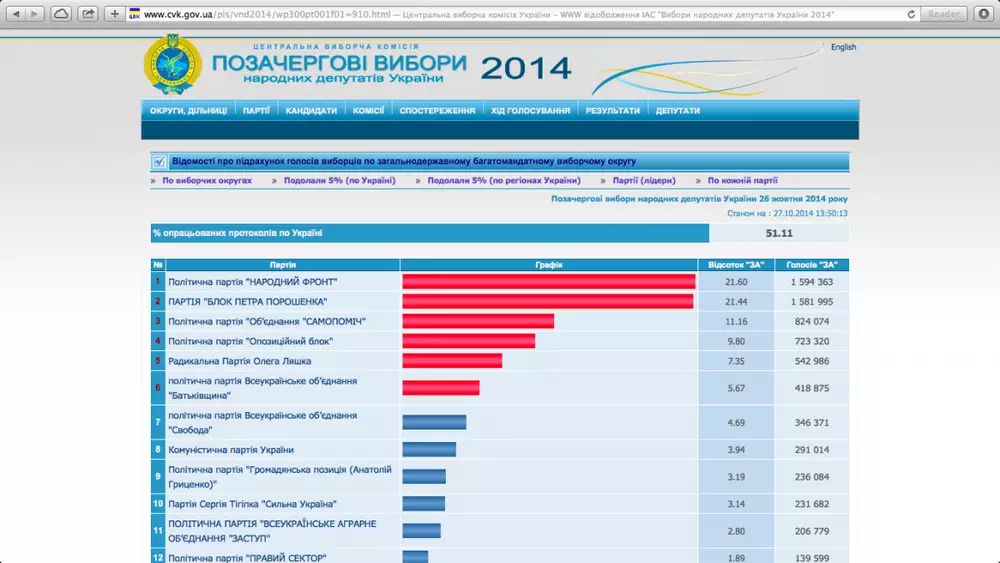Click the browser Back arrow button
This screenshot has width=1000, height=563.
click(14, 14)
